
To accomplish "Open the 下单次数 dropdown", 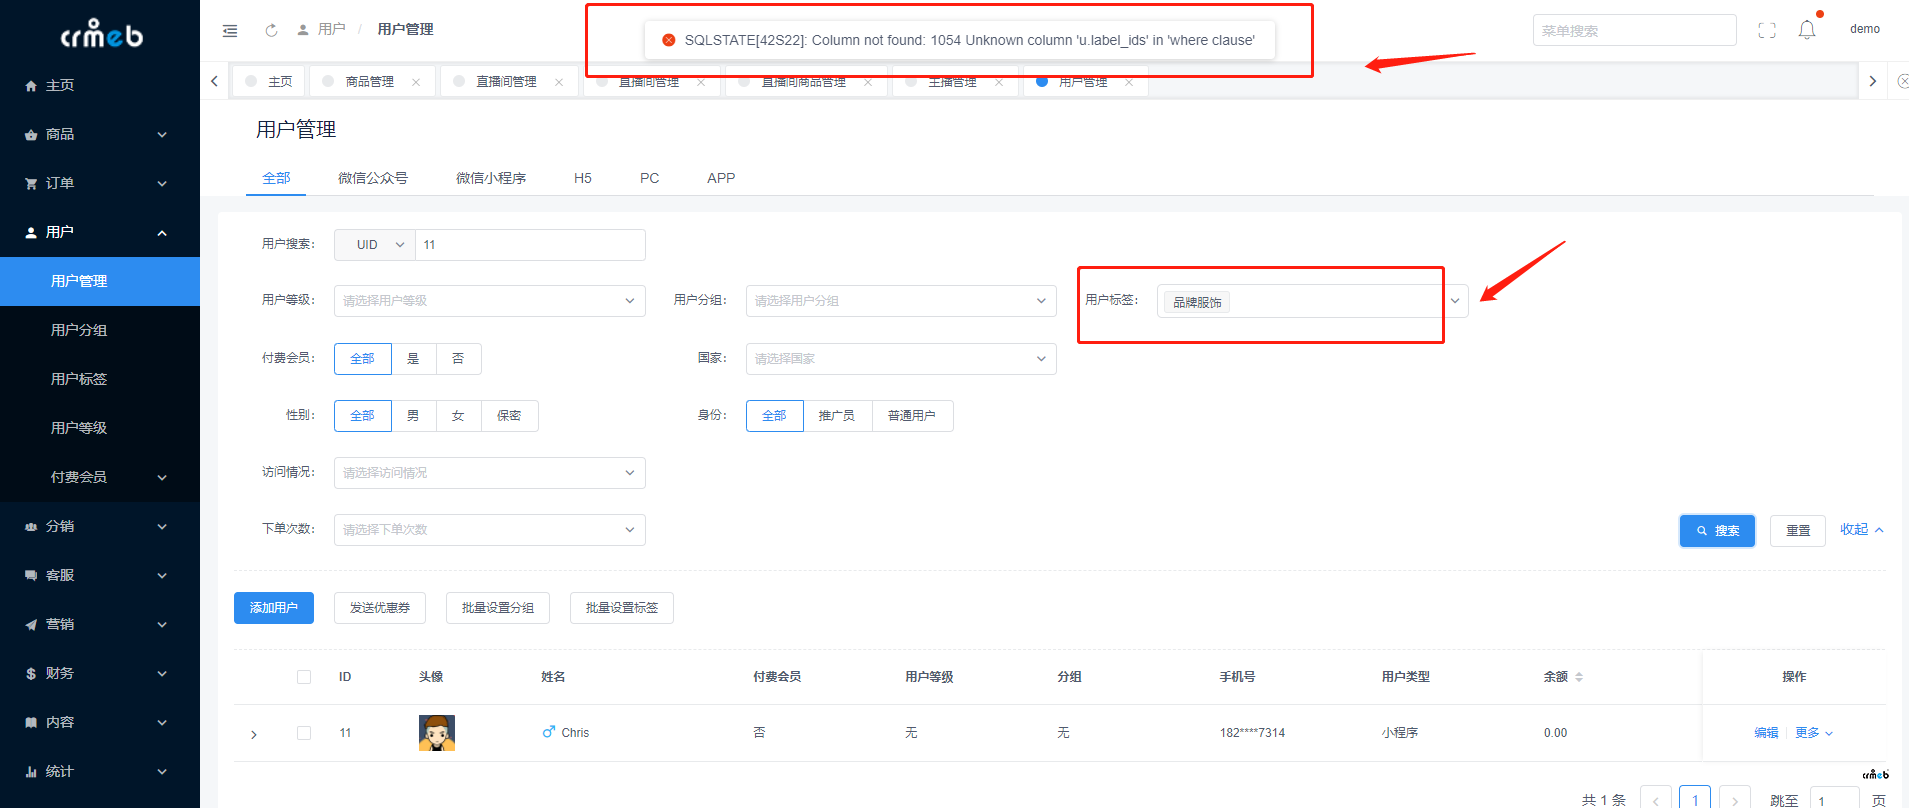I will [490, 530].
